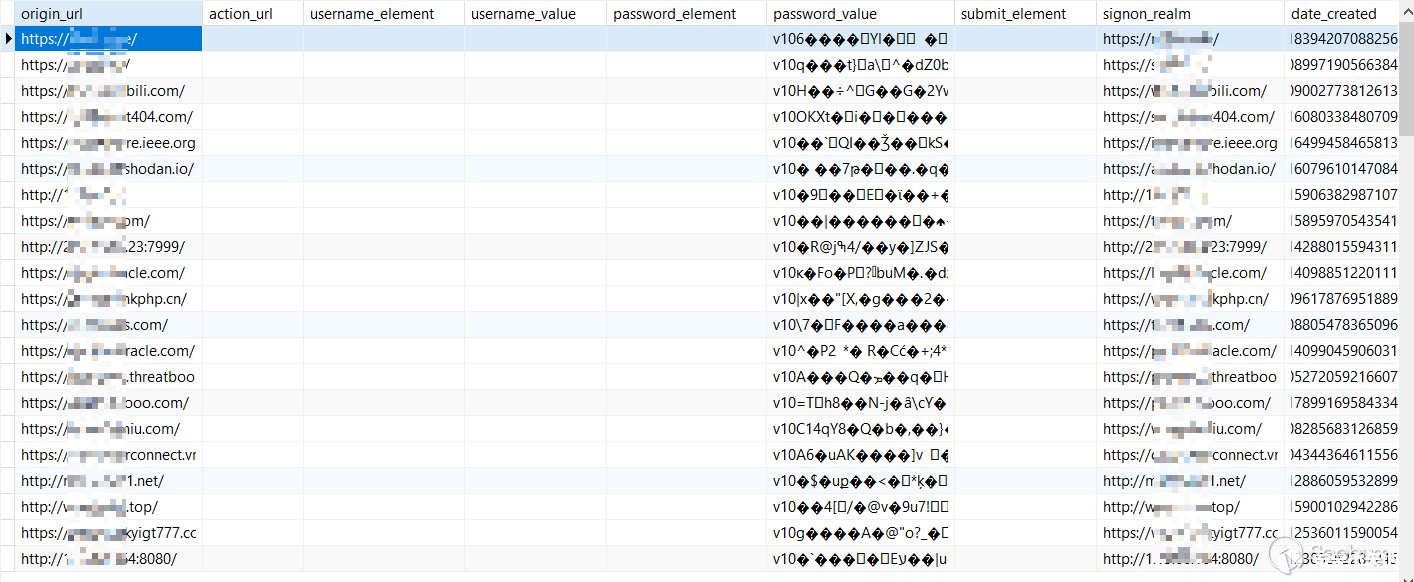This screenshot has height=582, width=1414.
Task: Select the shodan.io cell in origin_url
Action: click(108, 169)
